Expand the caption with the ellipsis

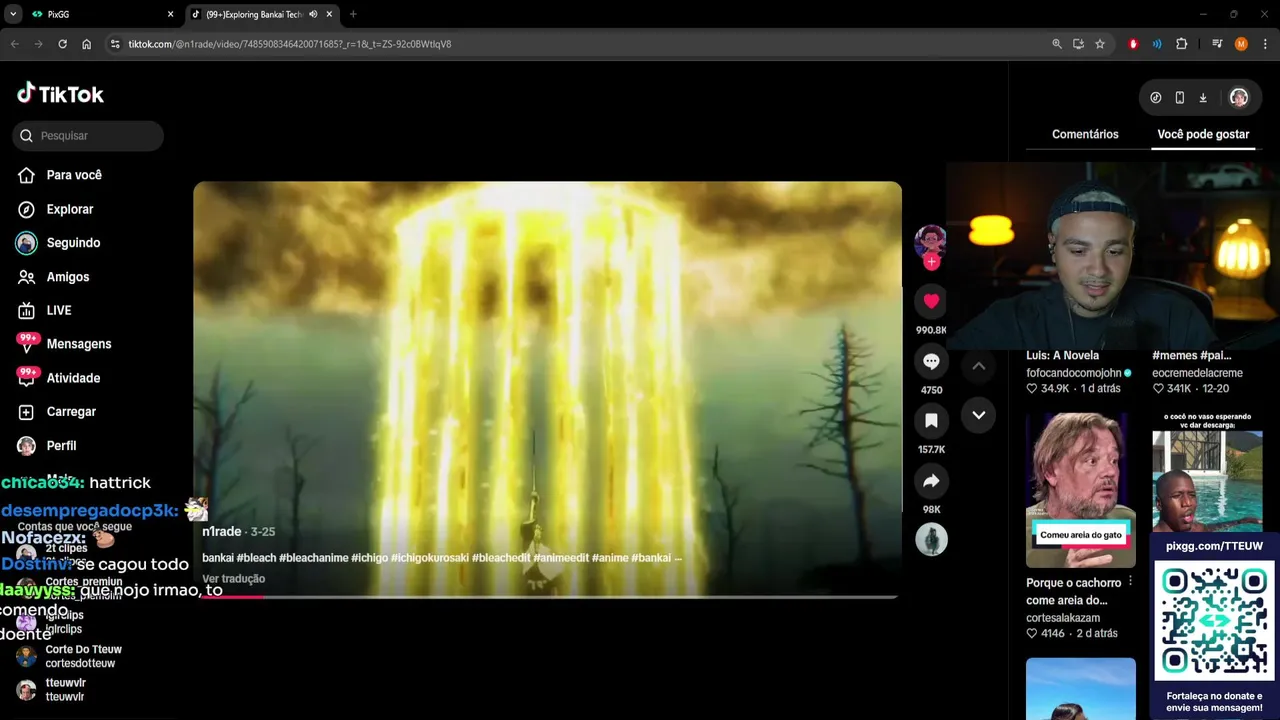[677, 558]
